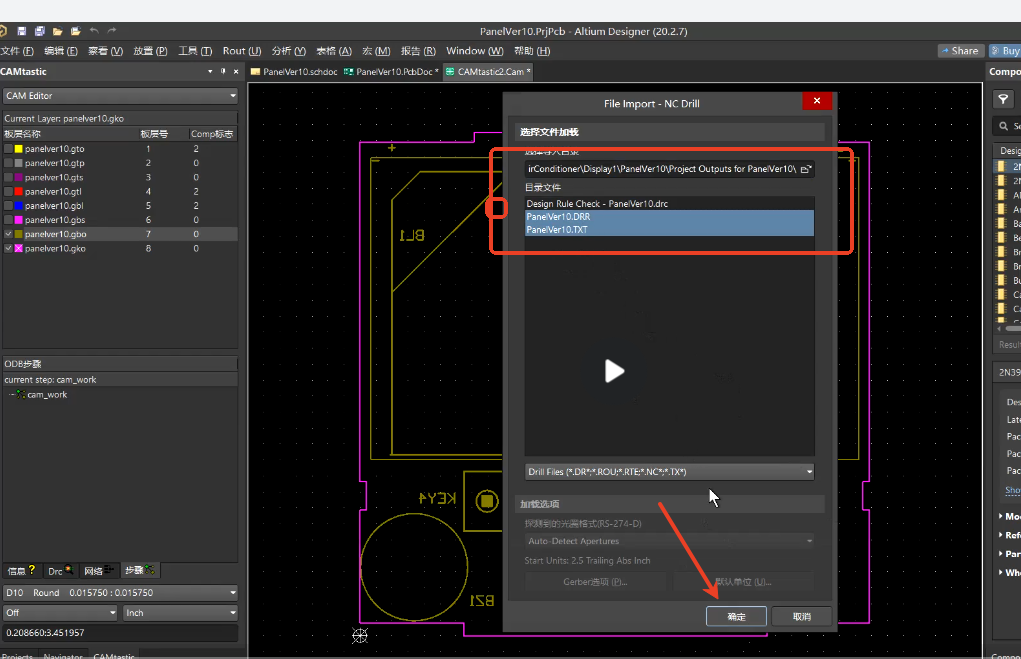Click the Open file folder icon
The width and height of the screenshot is (1021, 659).
(x=57, y=31)
